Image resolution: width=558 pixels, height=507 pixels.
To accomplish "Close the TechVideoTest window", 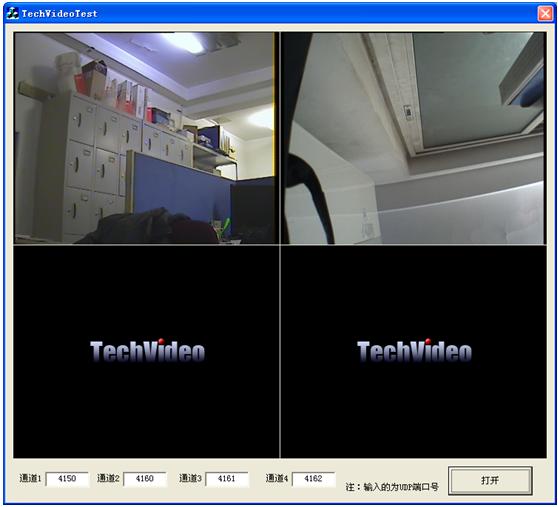I will coord(545,14).
